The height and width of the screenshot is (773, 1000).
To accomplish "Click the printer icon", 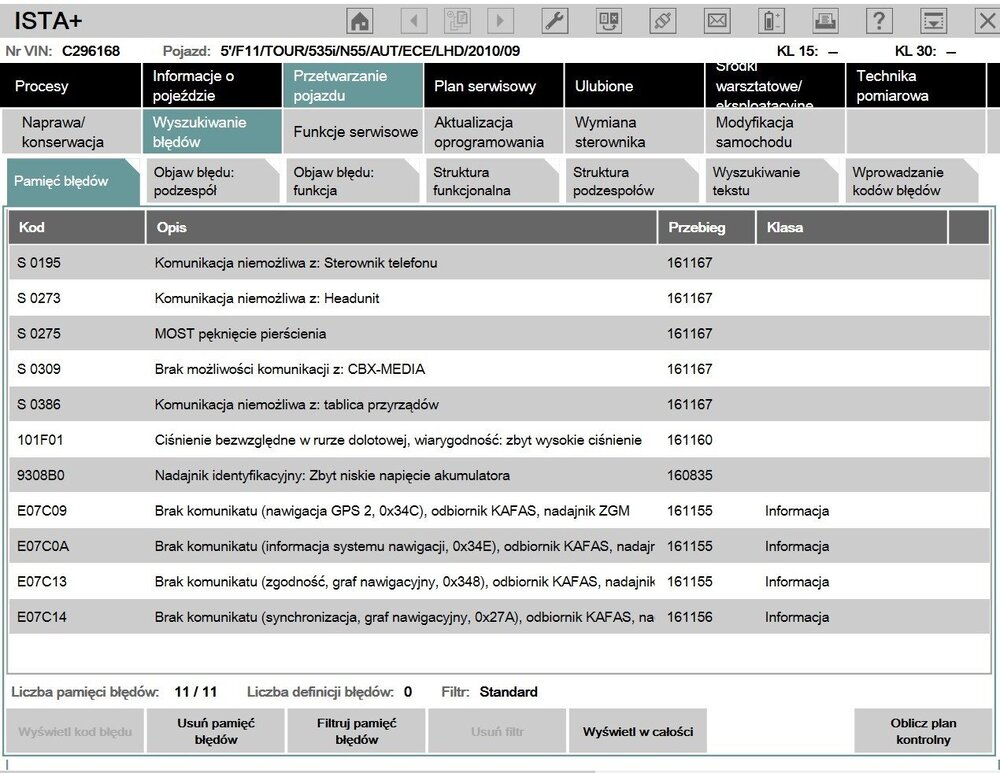I will click(x=825, y=21).
